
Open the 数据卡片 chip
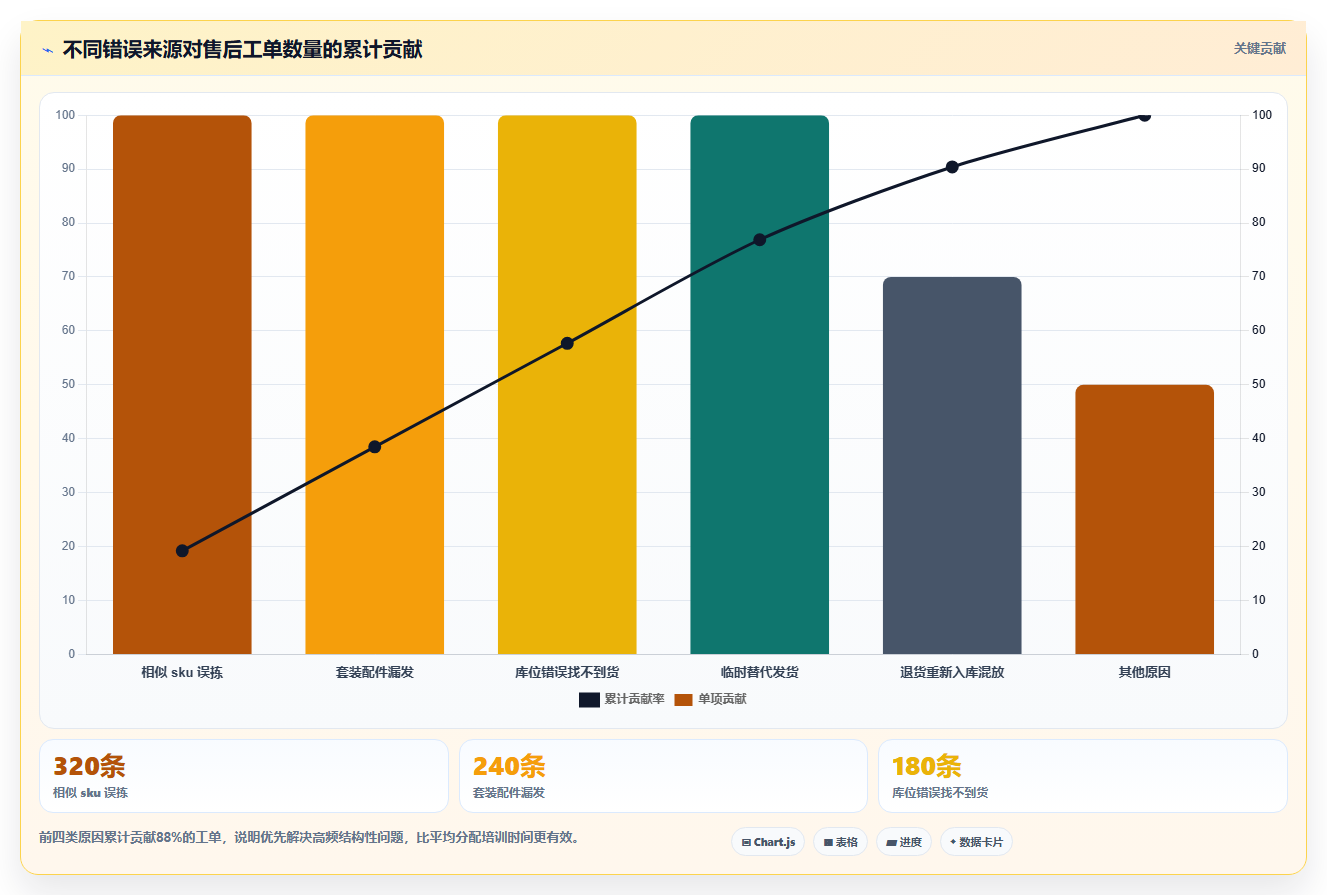[x=976, y=842]
